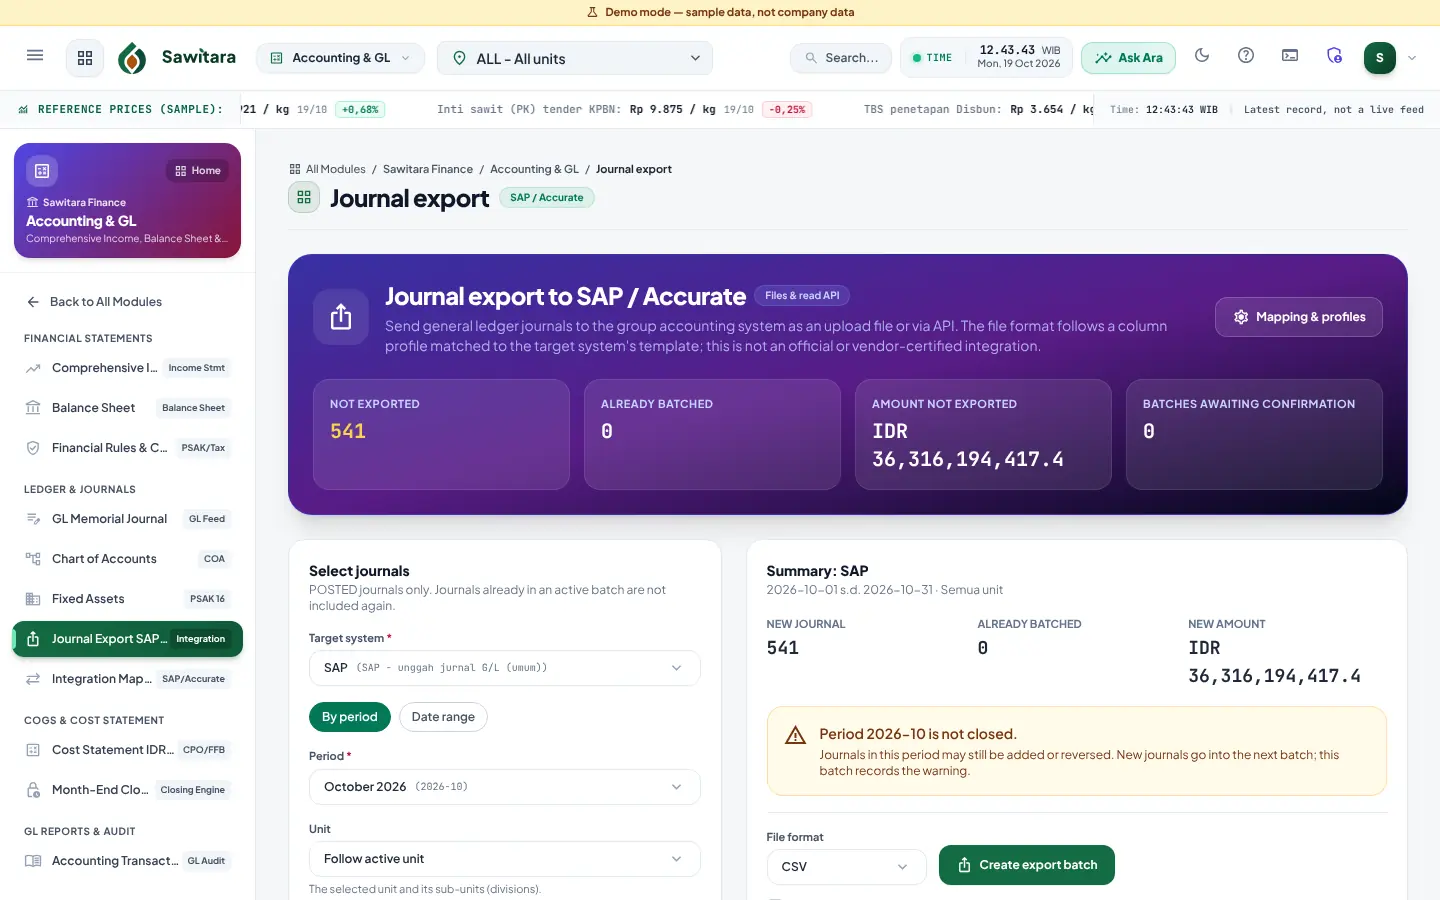The height and width of the screenshot is (900, 1440).
Task: Open Month-End Closing lock item
Action: click(x=128, y=790)
